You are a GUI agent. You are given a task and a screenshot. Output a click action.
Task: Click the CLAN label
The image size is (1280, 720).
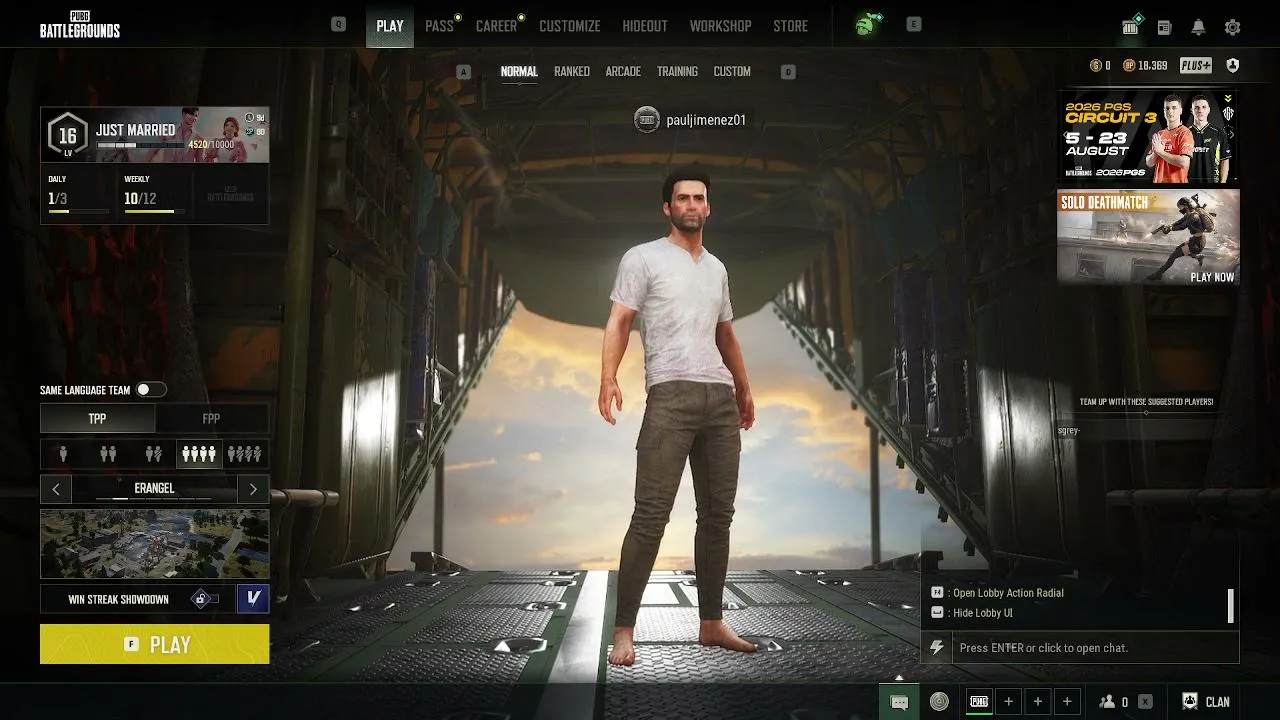pos(1217,702)
